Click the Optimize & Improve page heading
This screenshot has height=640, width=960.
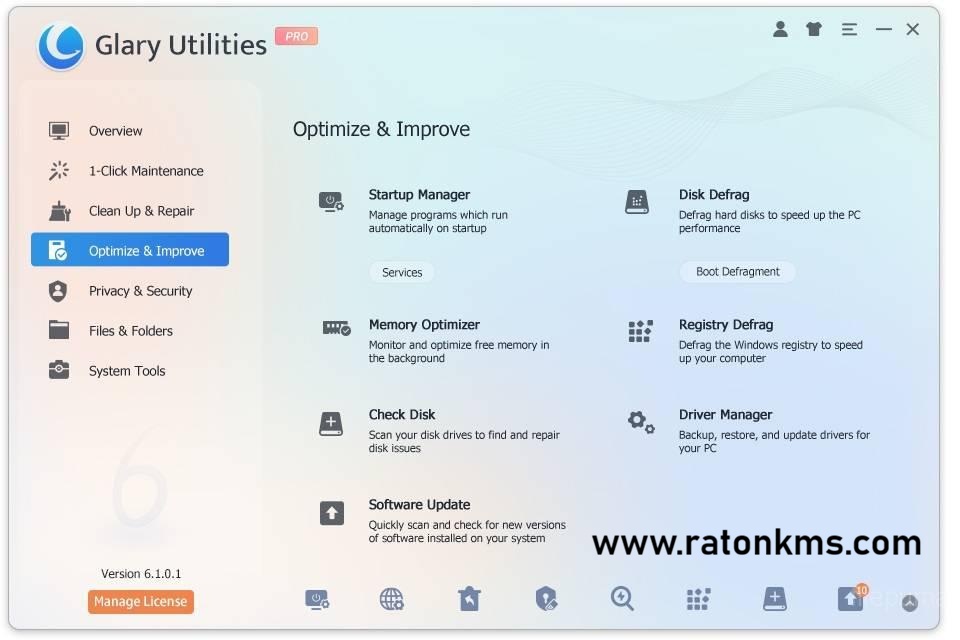(381, 129)
